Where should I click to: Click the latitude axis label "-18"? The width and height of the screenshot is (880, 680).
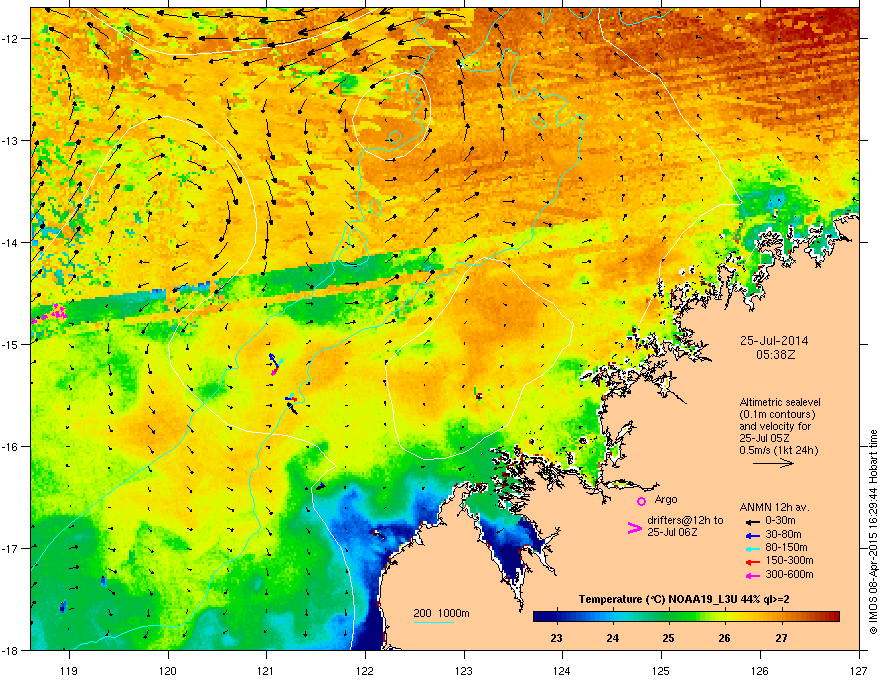[10, 650]
